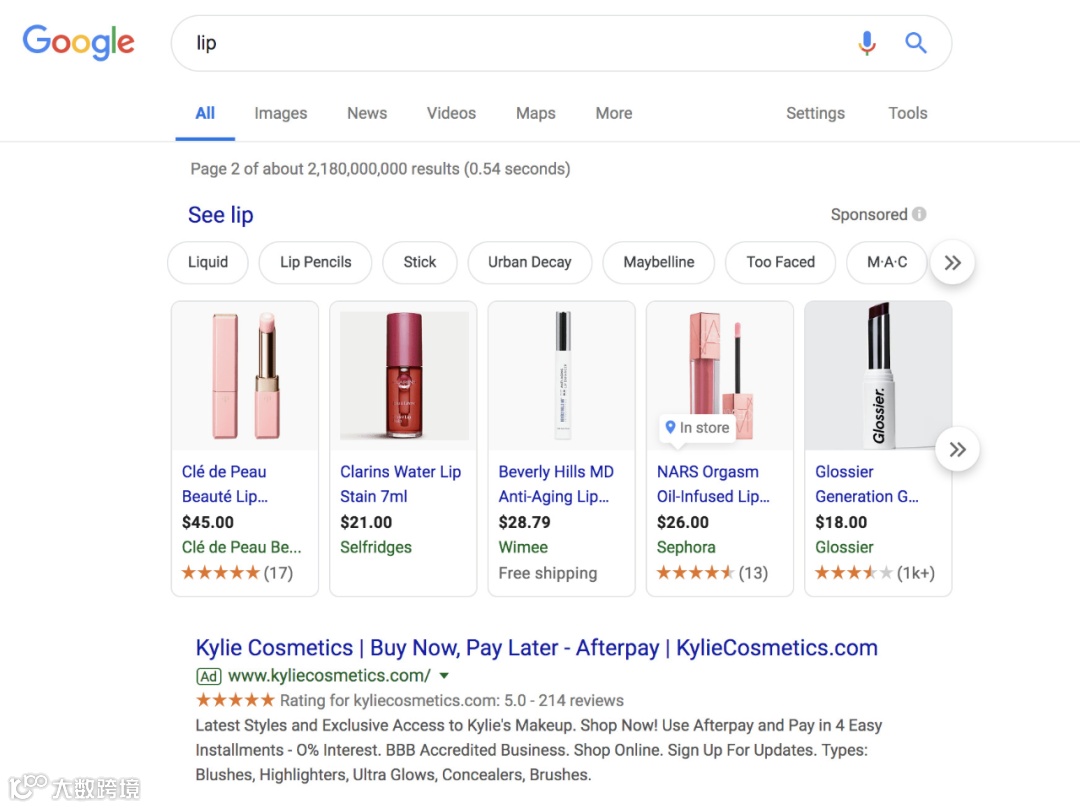Image resolution: width=1080 pixels, height=808 pixels.
Task: Click the voice search microphone icon
Action: (867, 43)
